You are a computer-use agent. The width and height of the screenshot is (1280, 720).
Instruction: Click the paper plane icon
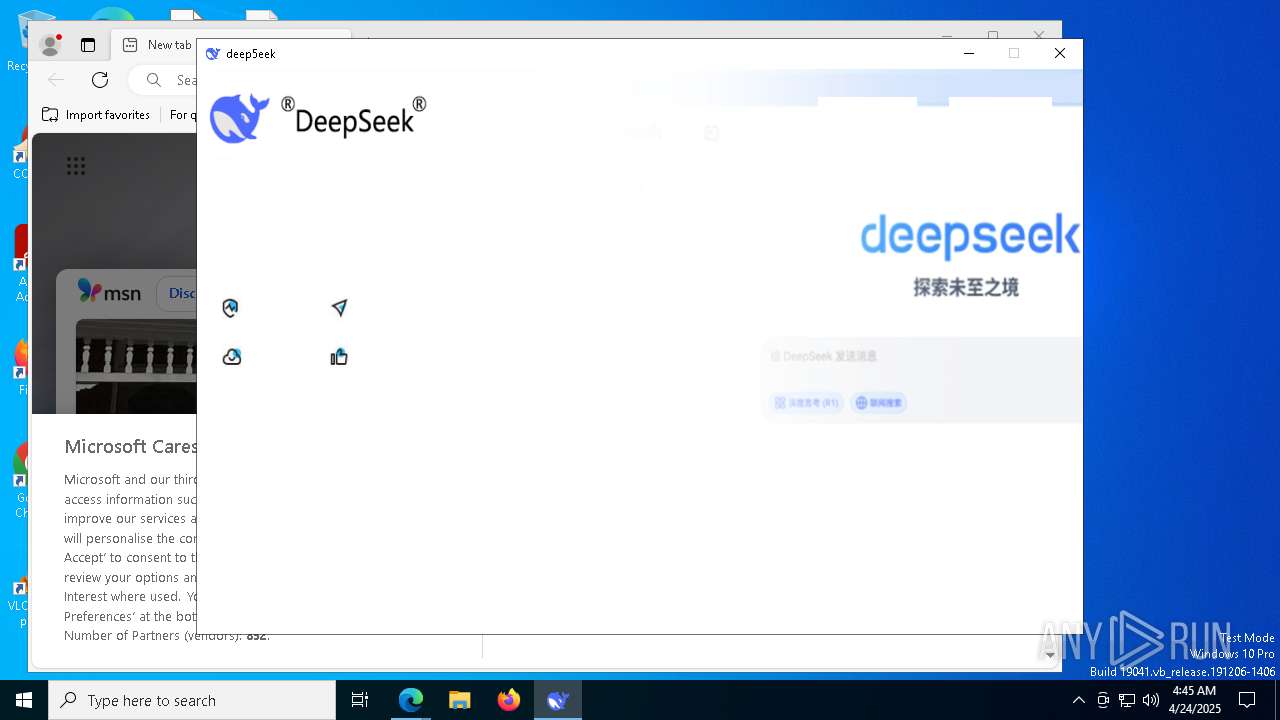point(339,308)
